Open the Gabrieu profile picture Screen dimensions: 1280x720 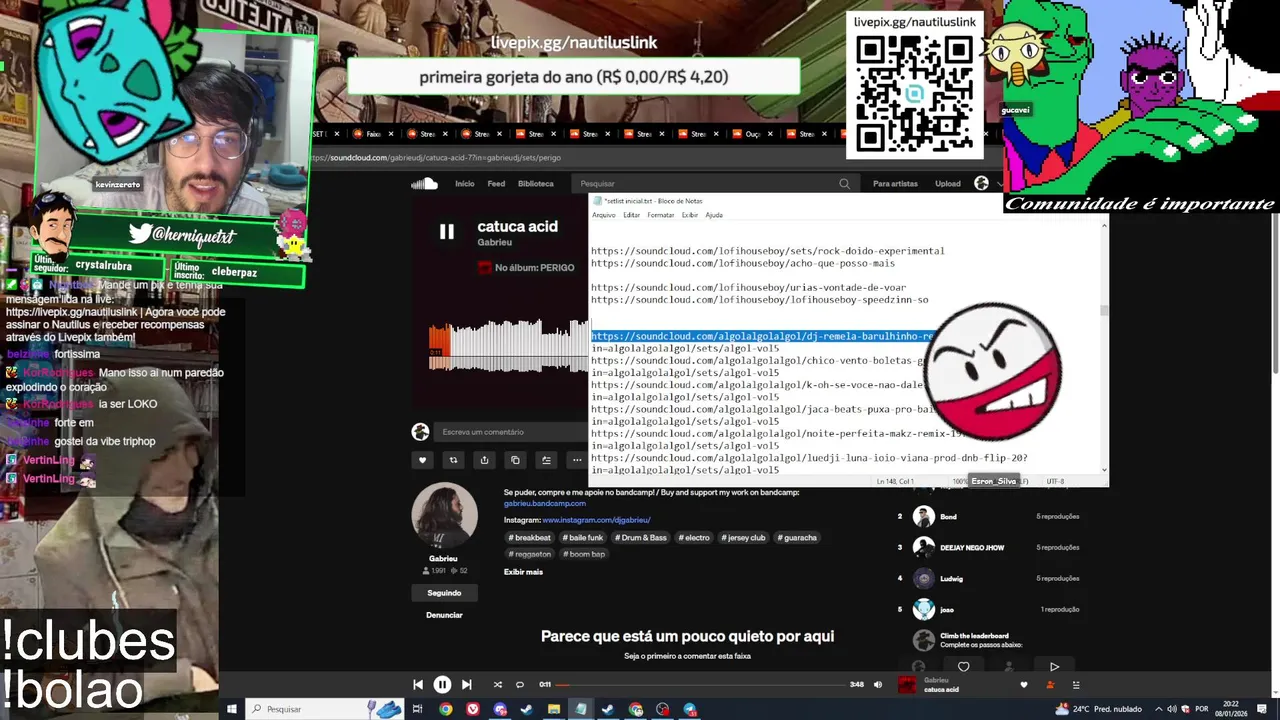point(443,515)
